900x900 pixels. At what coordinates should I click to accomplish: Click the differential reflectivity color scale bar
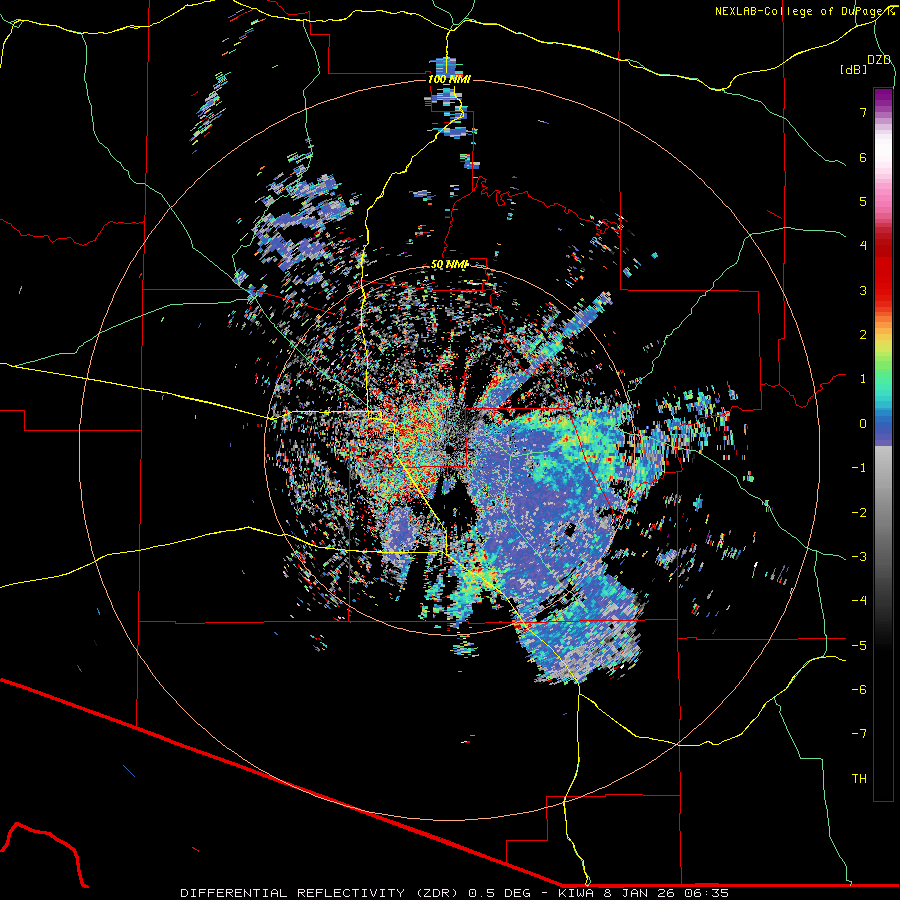tap(883, 444)
